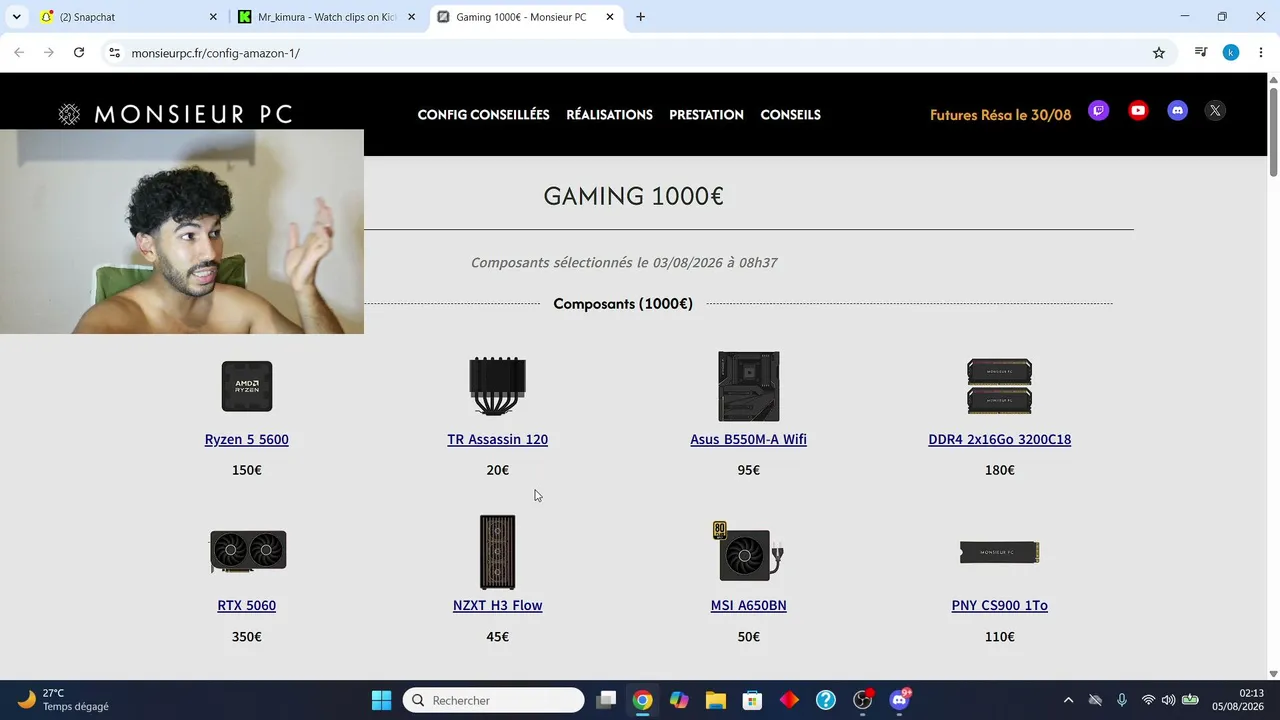Click the DDR4 RAM sticks image
This screenshot has height=720, width=1280.
coord(1000,386)
